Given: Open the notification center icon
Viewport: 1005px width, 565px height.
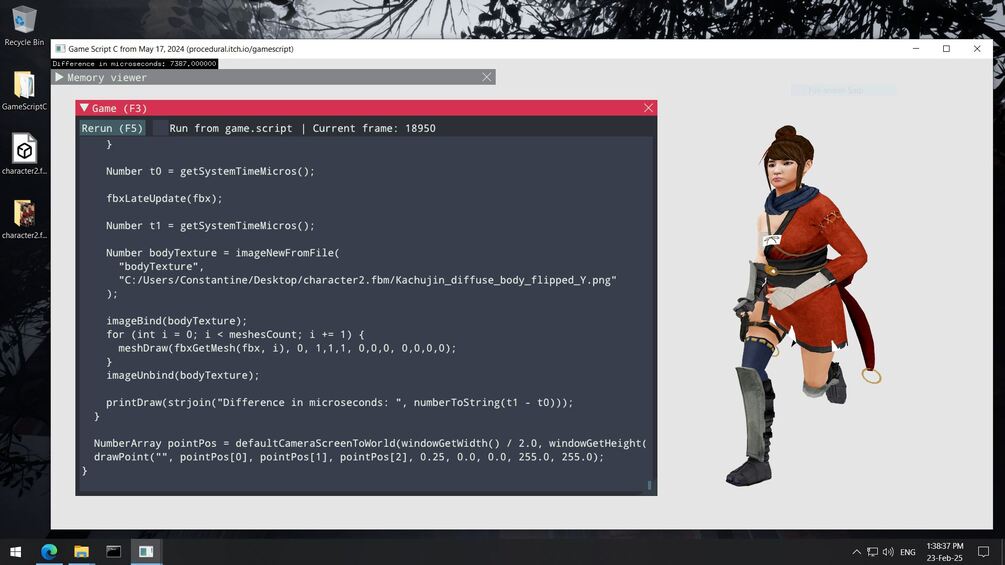Looking at the screenshot, I should coord(983,552).
